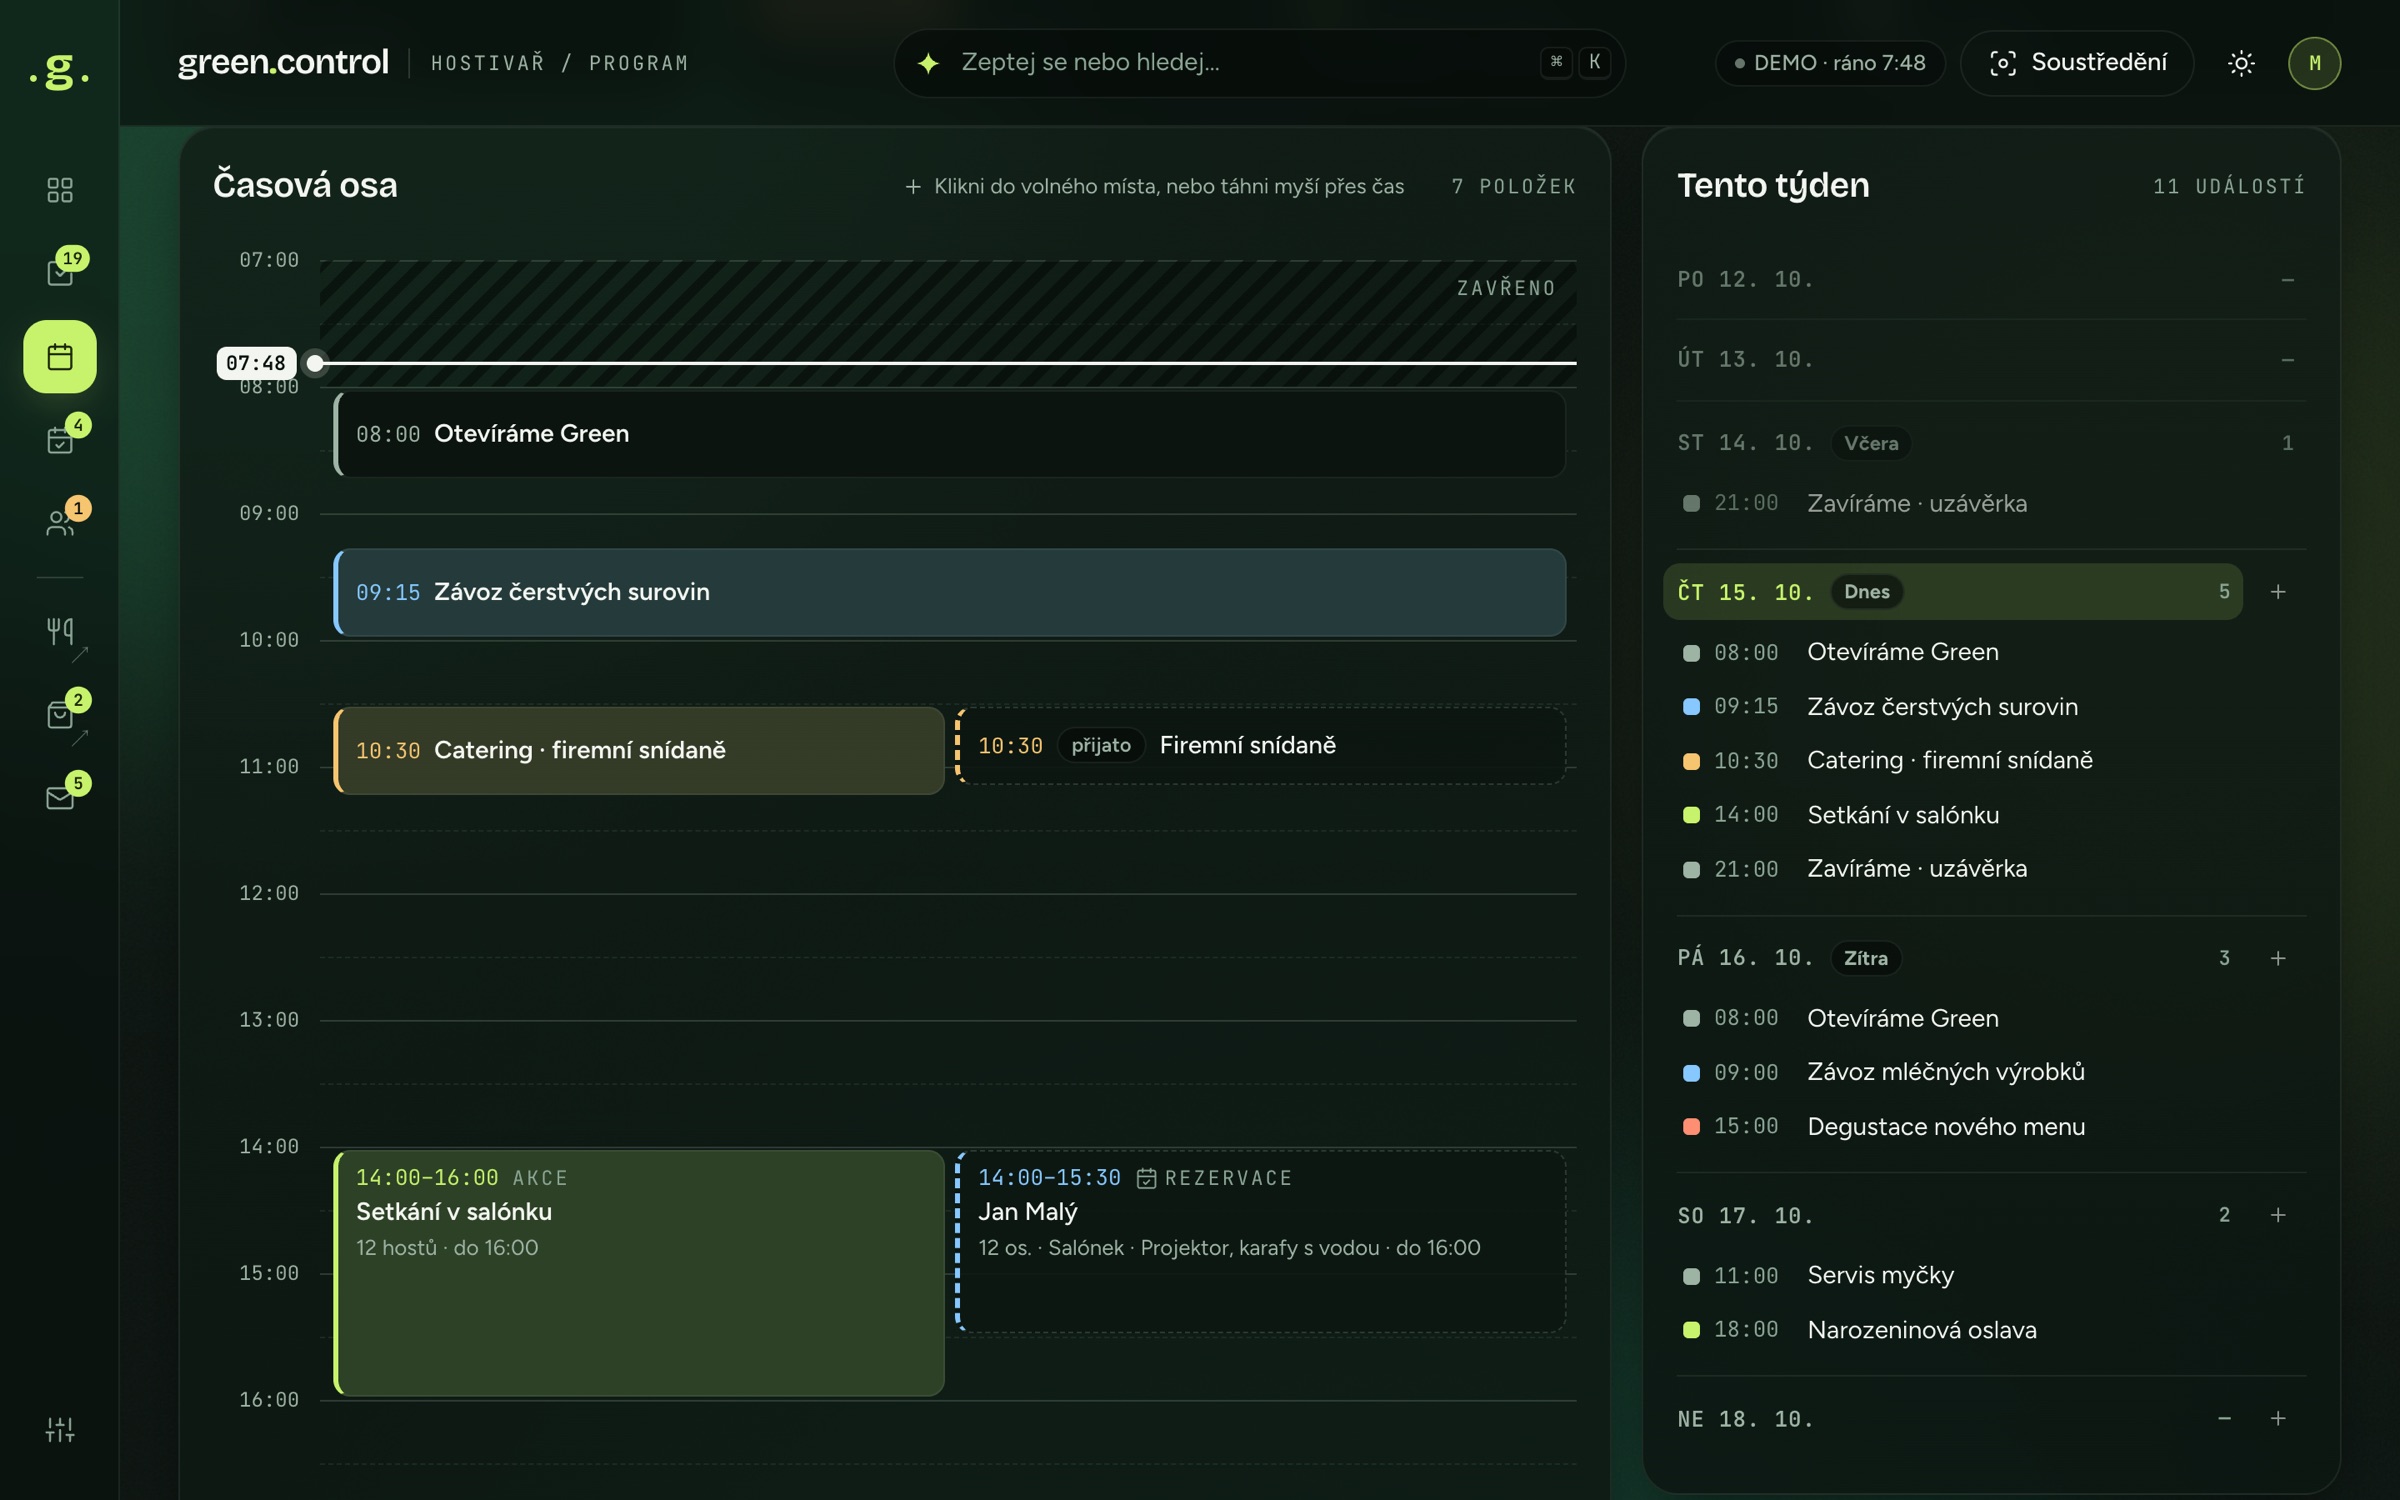Open the dashboard grid icon in sidebar
The height and width of the screenshot is (1500, 2400).
(60, 190)
